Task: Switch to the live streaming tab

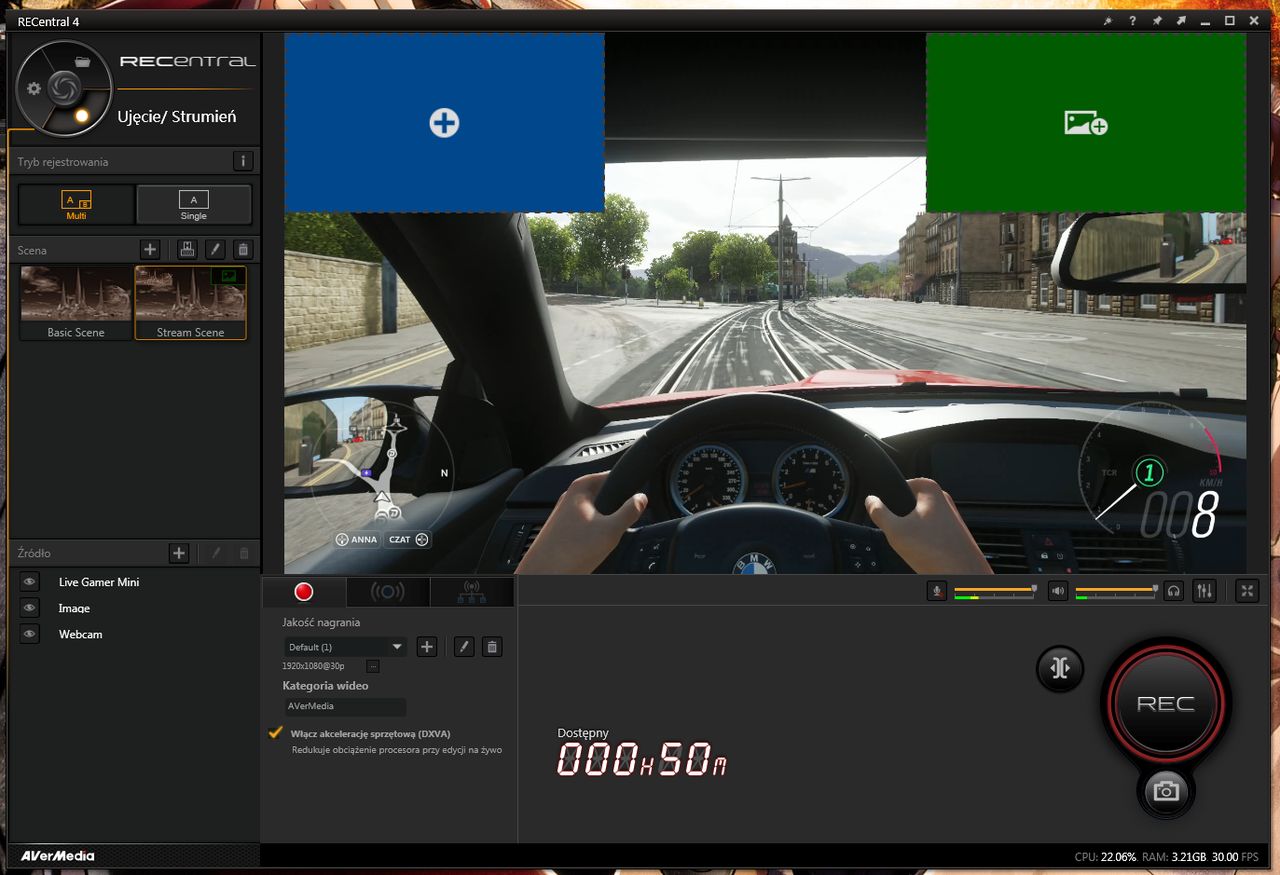Action: 388,592
